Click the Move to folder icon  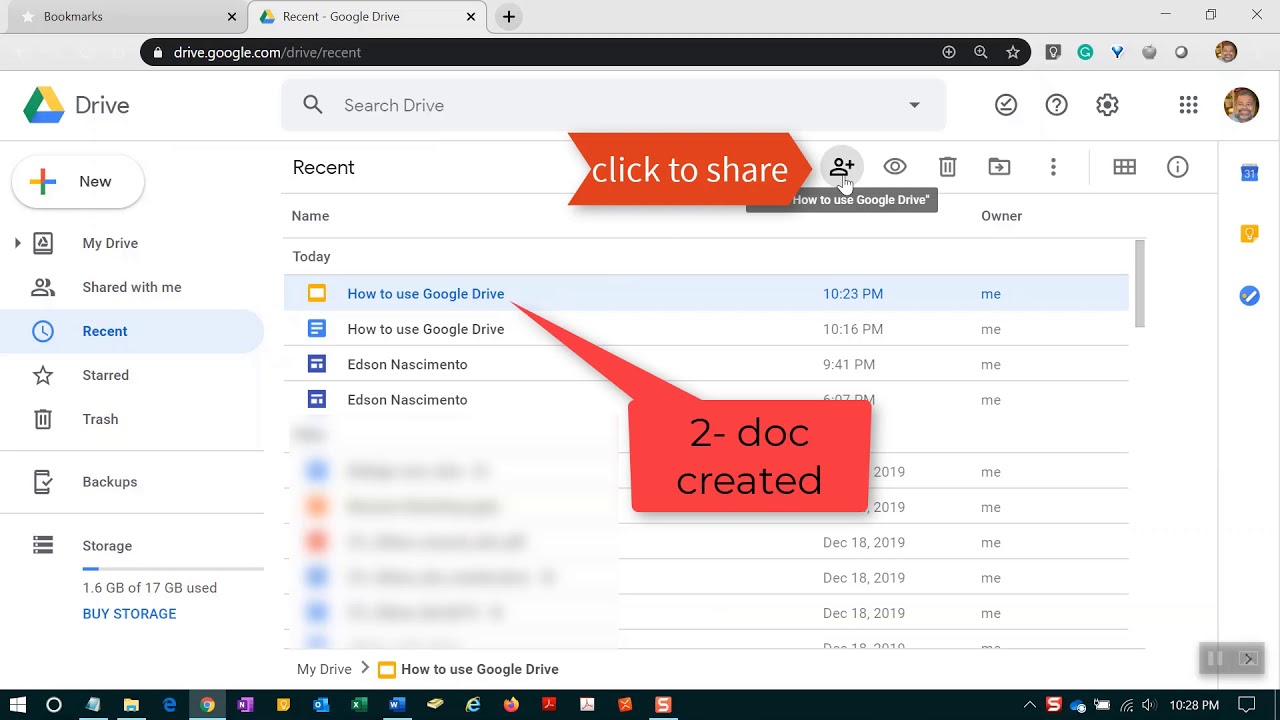pos(999,167)
